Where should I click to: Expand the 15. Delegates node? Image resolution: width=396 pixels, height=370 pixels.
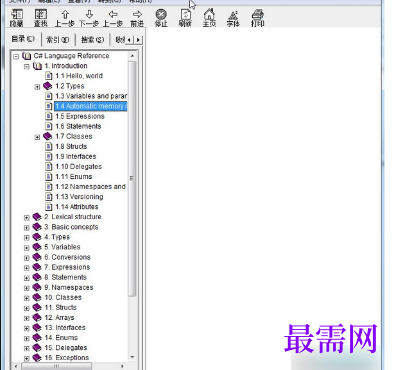pos(27,348)
